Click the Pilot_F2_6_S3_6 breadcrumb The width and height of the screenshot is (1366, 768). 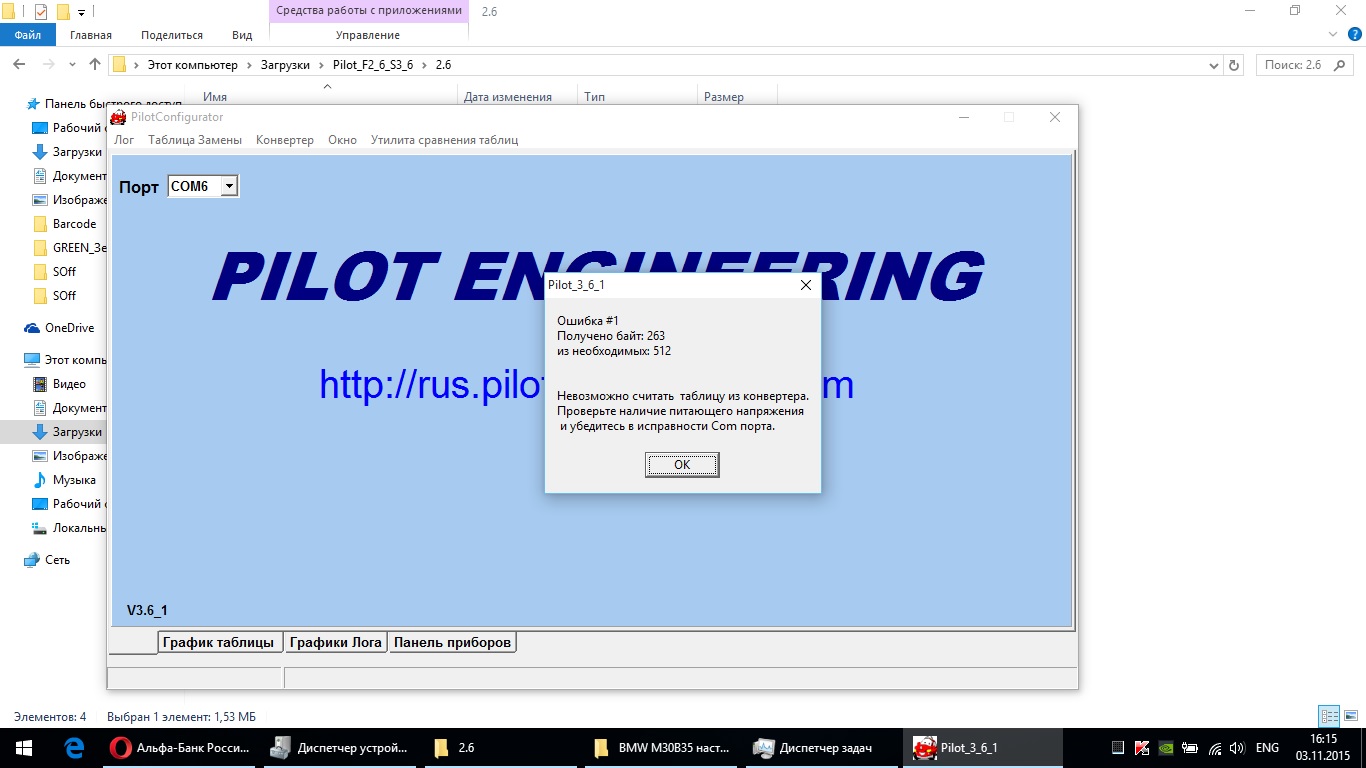click(371, 65)
